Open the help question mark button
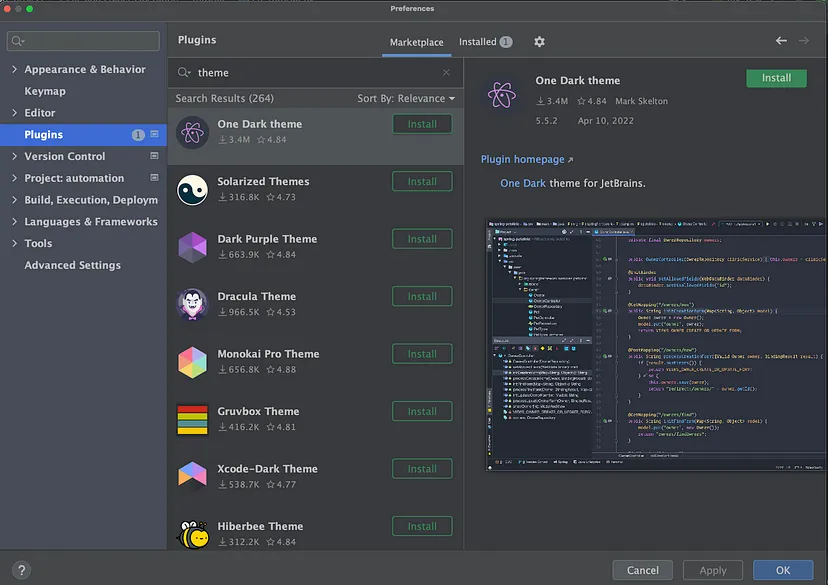828x585 pixels. (21, 570)
